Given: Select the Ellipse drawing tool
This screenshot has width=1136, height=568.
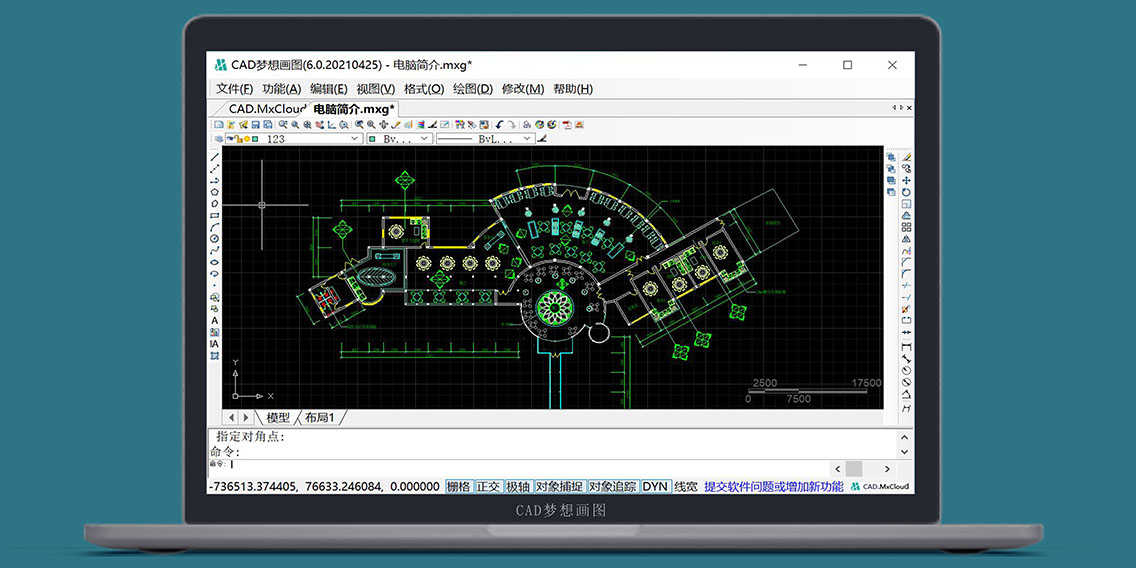Looking at the screenshot, I should (x=215, y=263).
